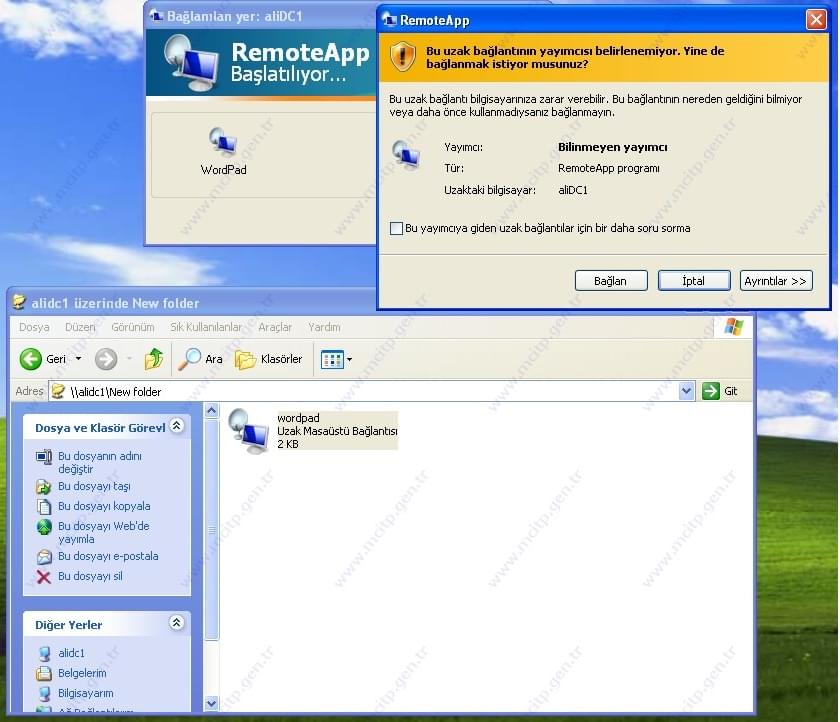Select the WordPad icon in Bağlanılan yer window
This screenshot has width=840, height=722.
[x=223, y=152]
